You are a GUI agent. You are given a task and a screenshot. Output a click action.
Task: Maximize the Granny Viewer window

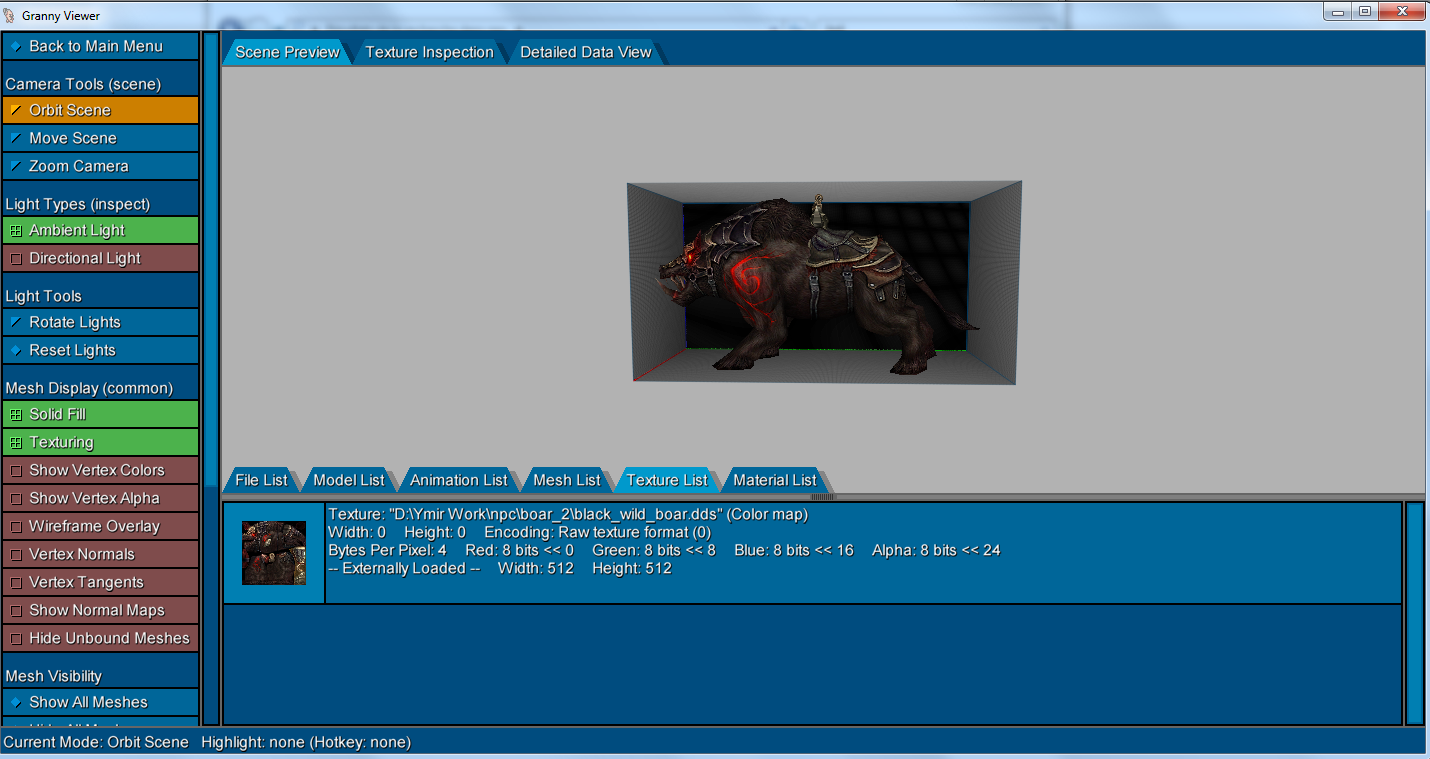(x=1364, y=11)
